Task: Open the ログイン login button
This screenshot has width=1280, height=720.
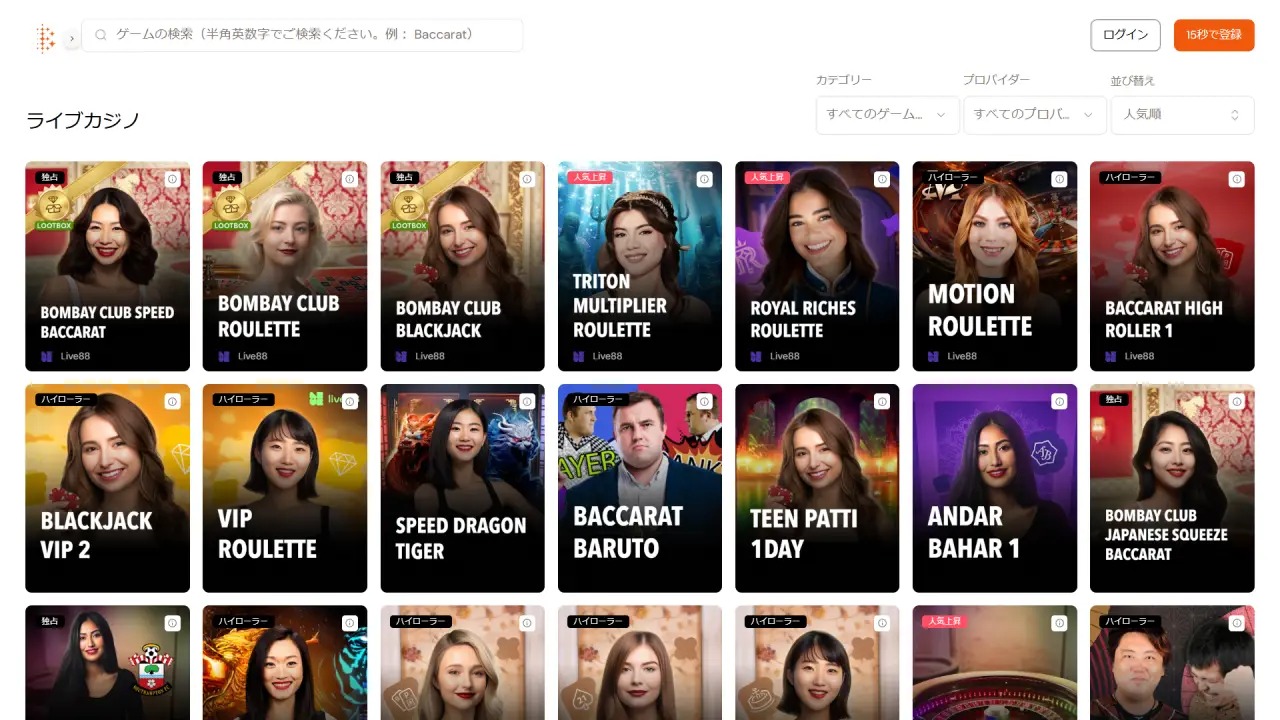Action: (1125, 35)
